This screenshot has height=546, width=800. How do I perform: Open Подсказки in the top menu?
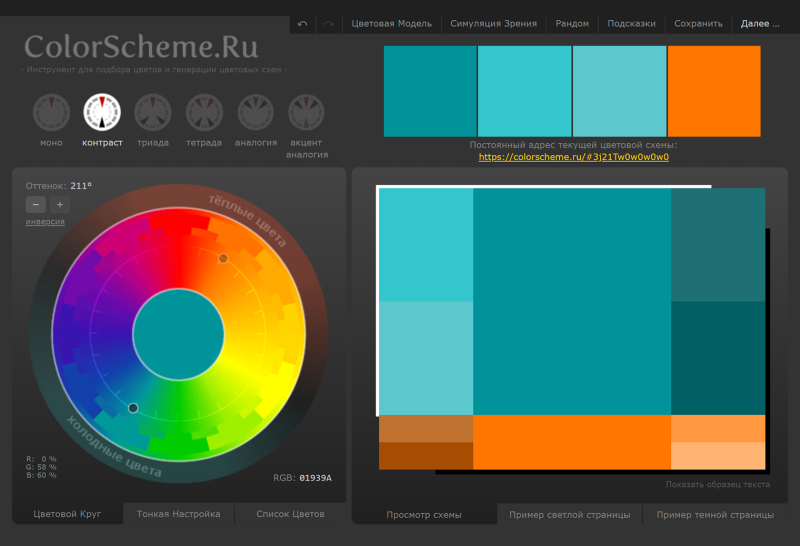[x=631, y=23]
